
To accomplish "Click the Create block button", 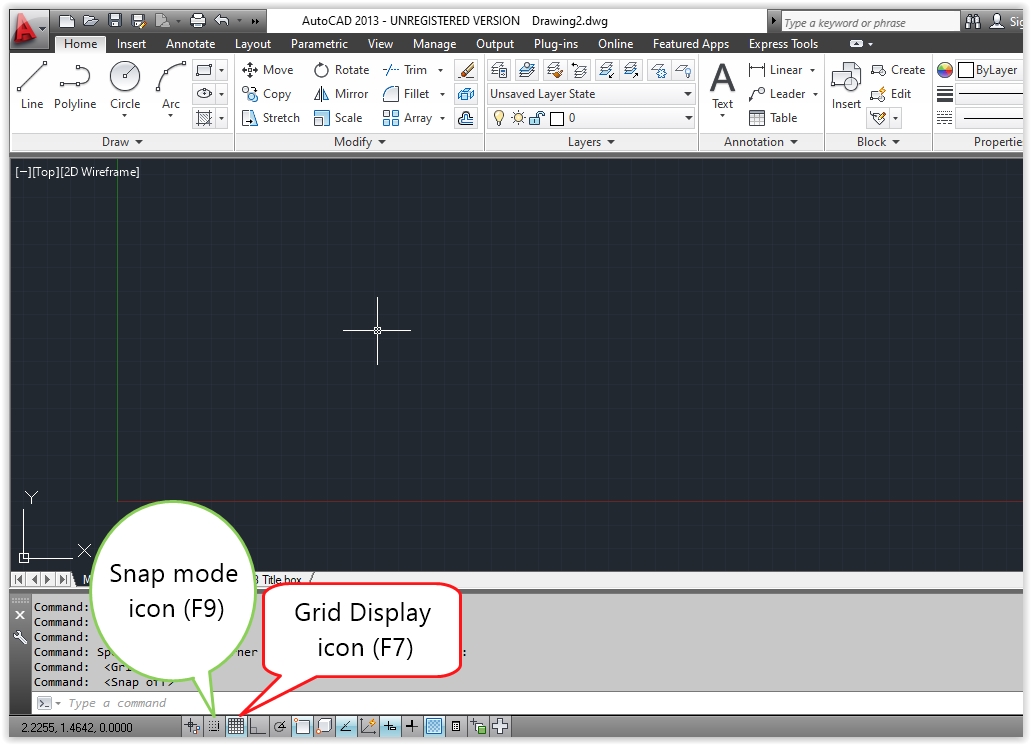I will (x=897, y=69).
